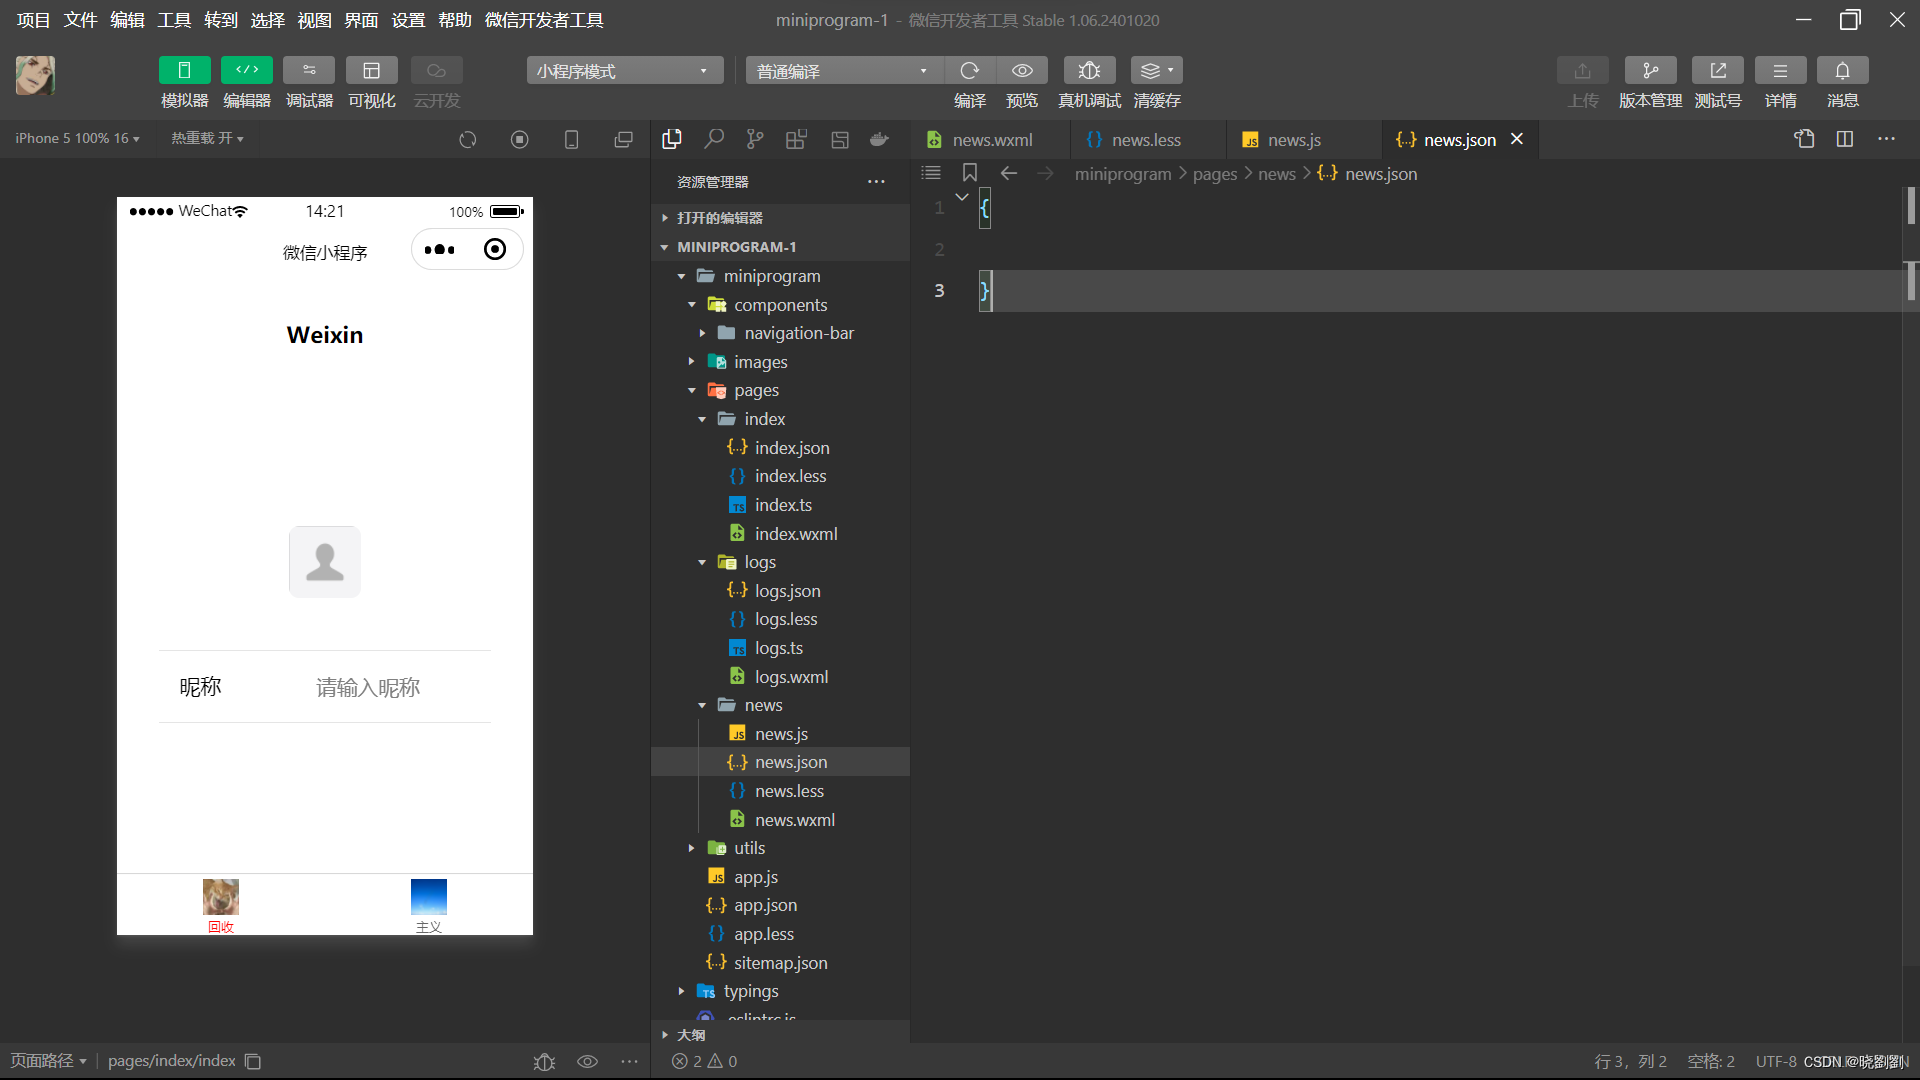Click the 主义 tab in the simulator

click(428, 905)
